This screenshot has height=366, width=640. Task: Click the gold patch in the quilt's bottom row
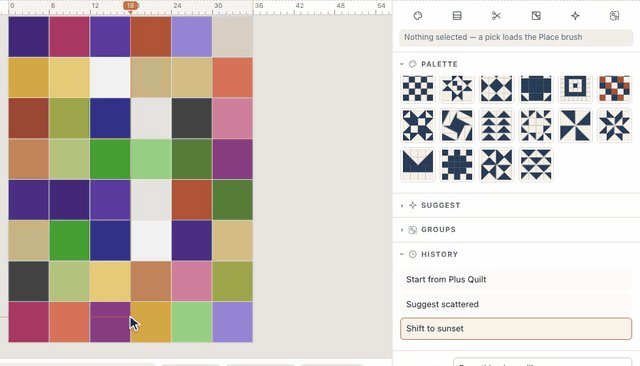(x=151, y=322)
